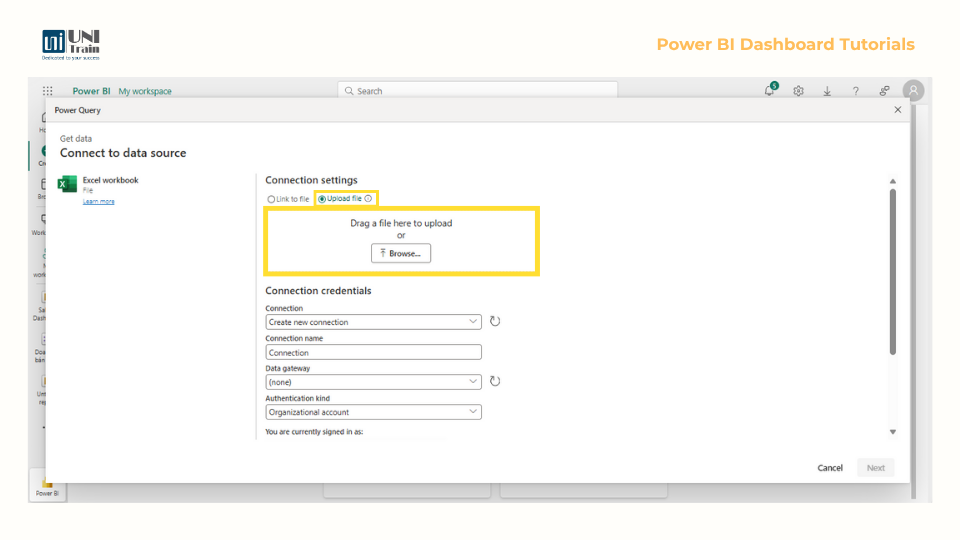The image size is (960, 540).
Task: Open the help question mark icon
Action: coord(856,91)
